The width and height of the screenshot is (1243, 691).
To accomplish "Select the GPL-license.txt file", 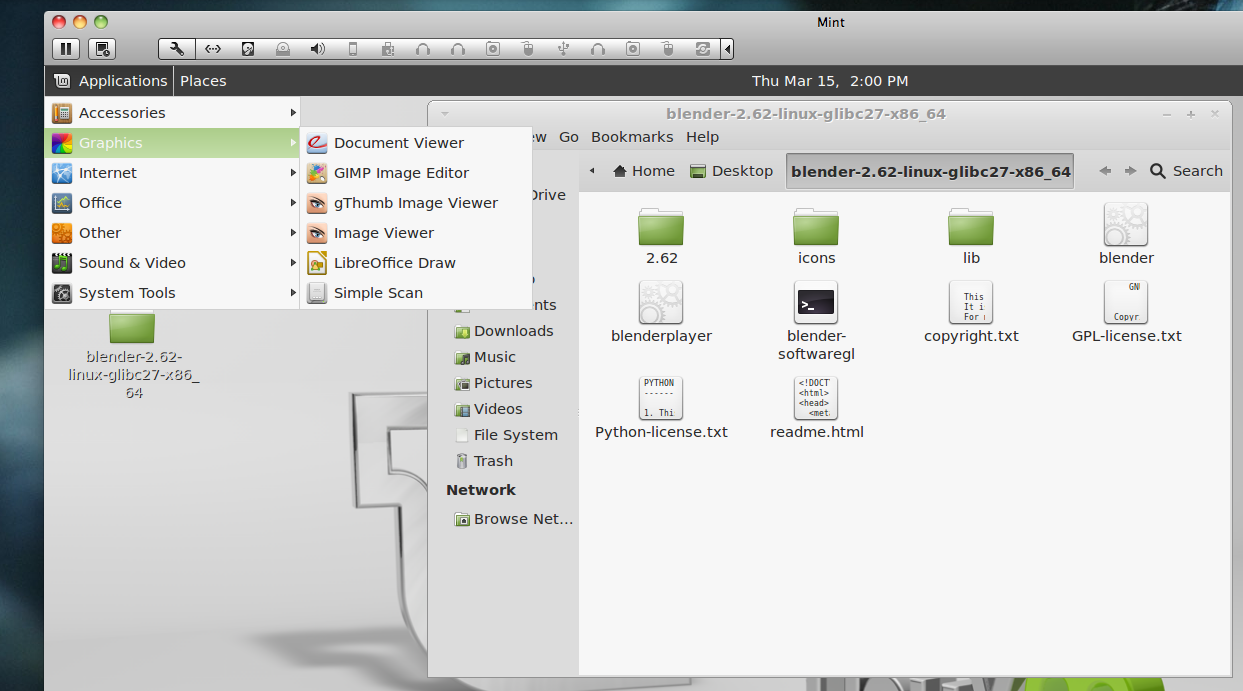I will (1126, 312).
